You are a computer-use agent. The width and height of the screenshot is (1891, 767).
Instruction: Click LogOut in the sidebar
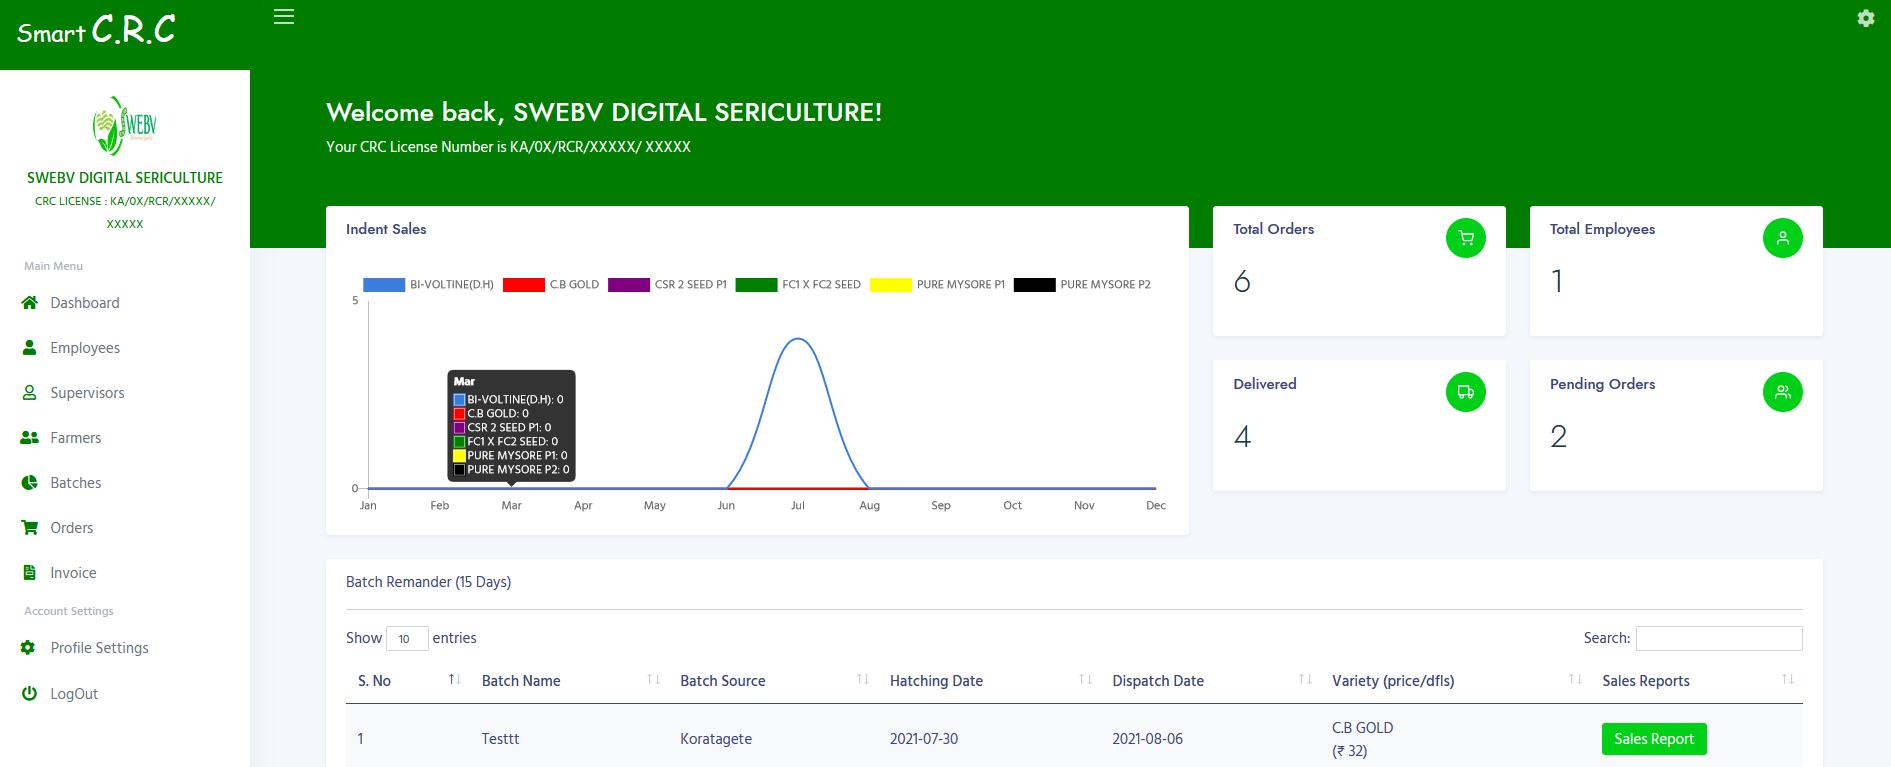(x=74, y=694)
